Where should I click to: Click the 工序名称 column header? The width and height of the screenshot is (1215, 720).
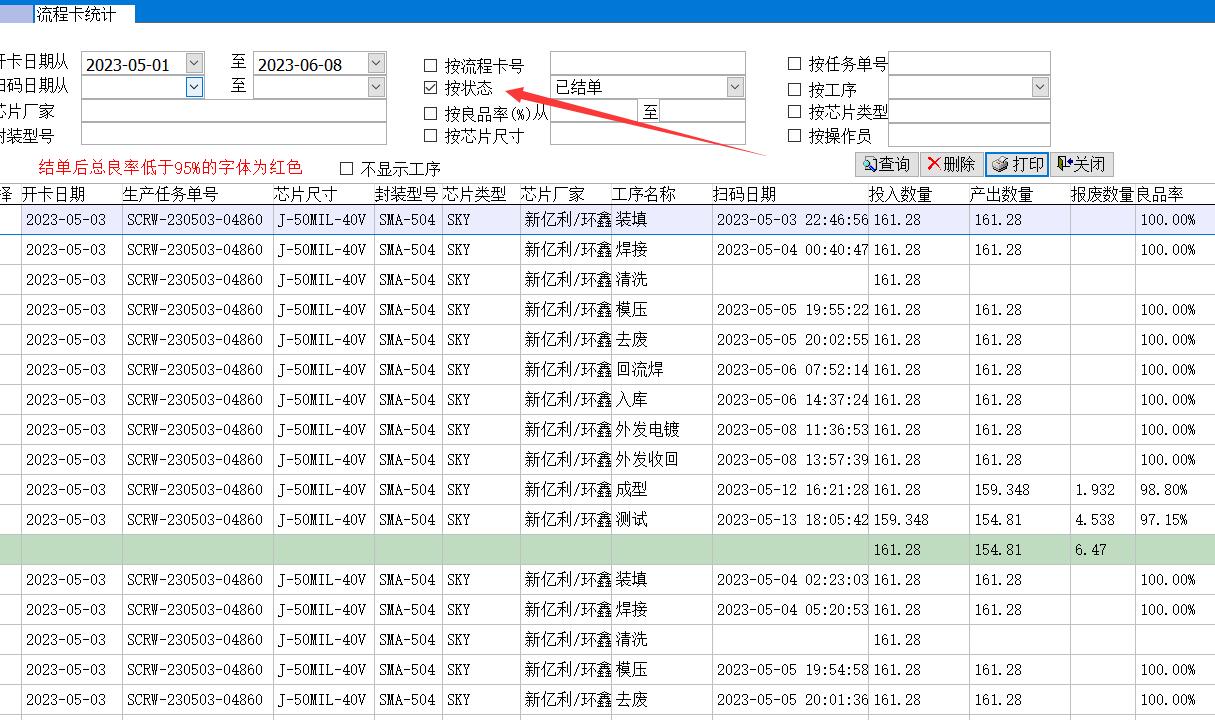(x=643, y=194)
